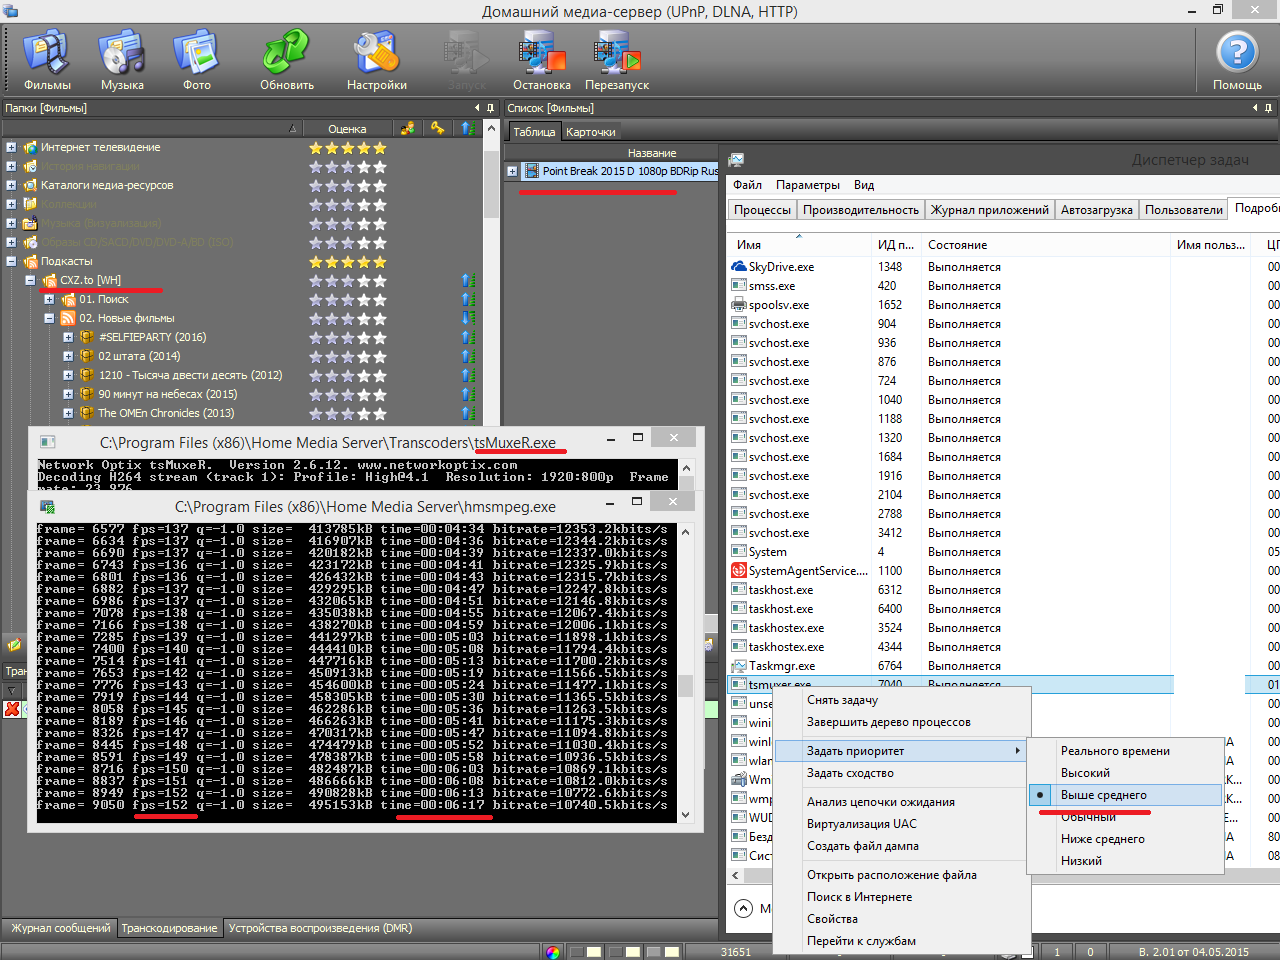Choose Ниже среднего priority
This screenshot has height=960, width=1280.
click(1102, 839)
